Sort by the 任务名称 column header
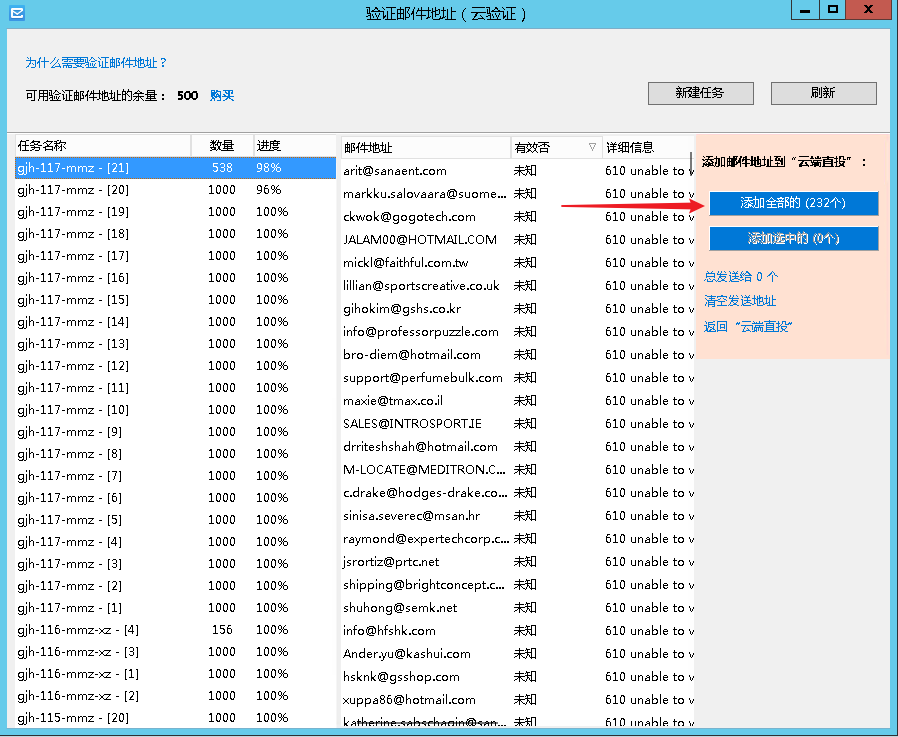The height and width of the screenshot is (737, 898). pos(103,145)
